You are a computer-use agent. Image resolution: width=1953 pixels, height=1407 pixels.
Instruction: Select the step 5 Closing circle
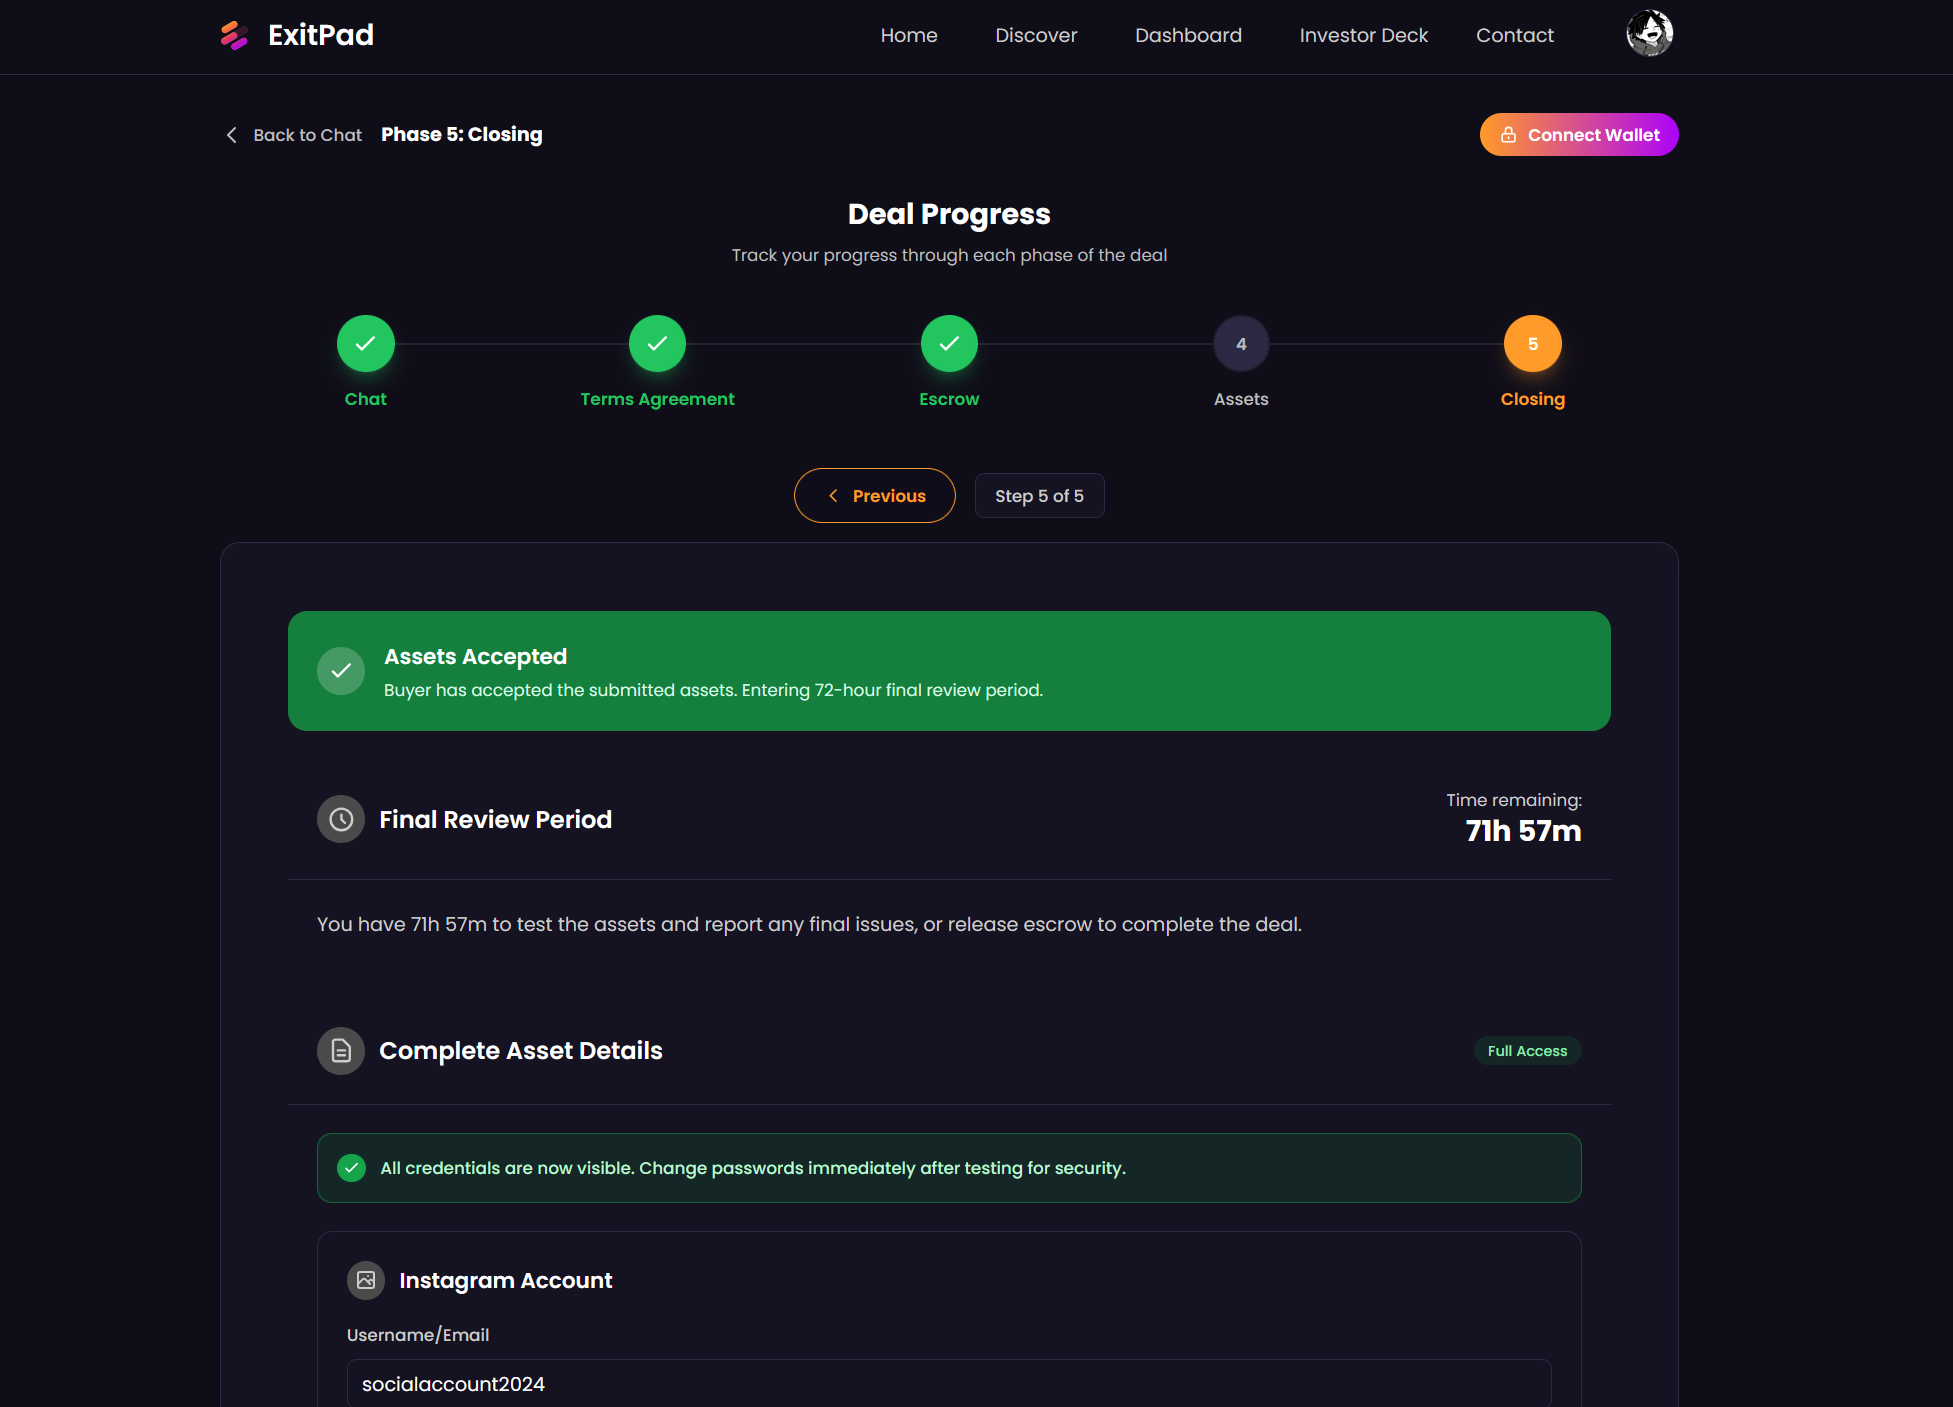point(1533,344)
